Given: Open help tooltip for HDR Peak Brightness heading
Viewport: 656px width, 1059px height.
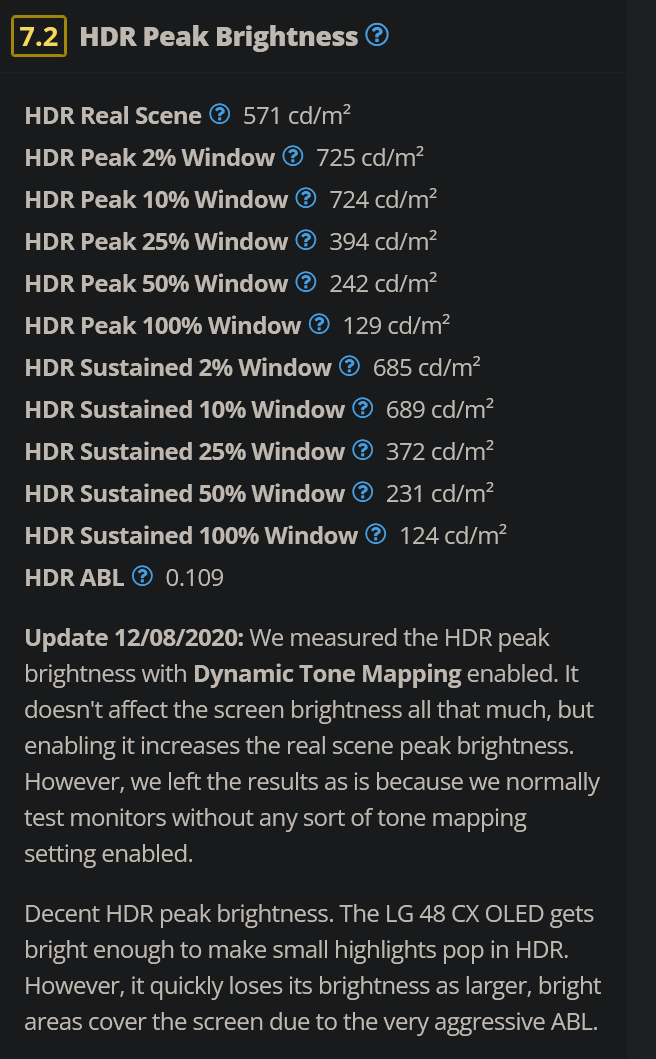Looking at the screenshot, I should 378,36.
